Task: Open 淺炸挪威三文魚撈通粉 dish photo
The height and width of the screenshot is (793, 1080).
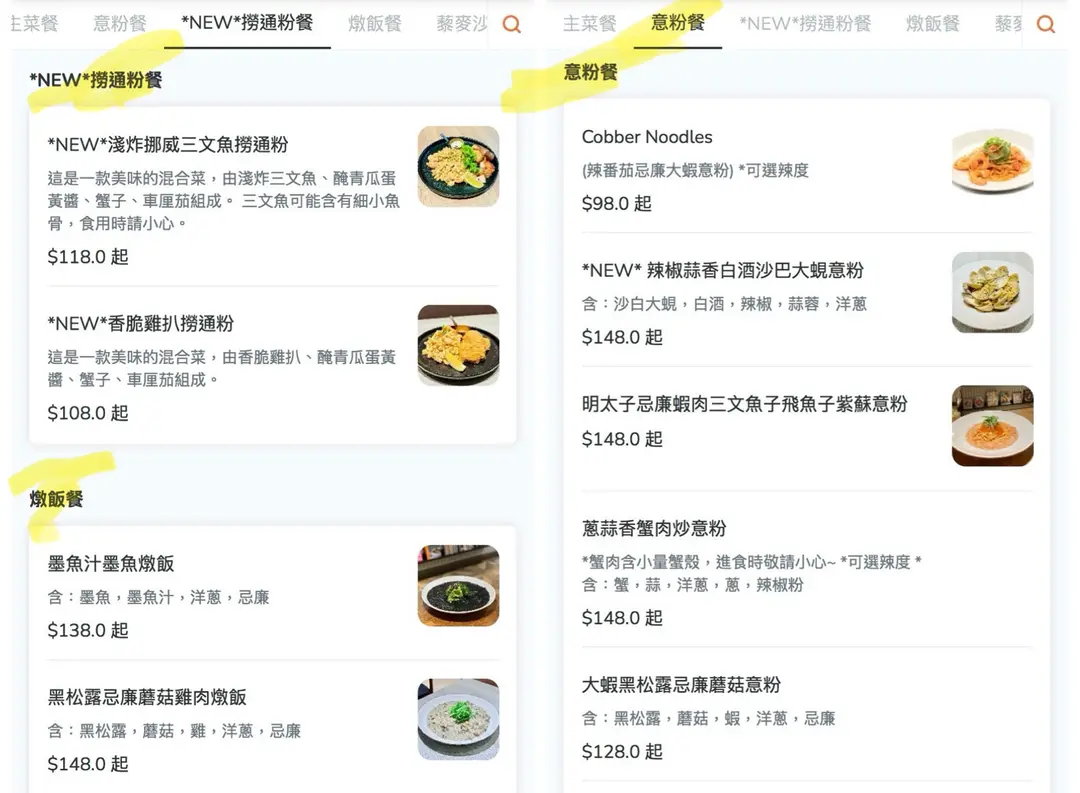Action: (458, 166)
